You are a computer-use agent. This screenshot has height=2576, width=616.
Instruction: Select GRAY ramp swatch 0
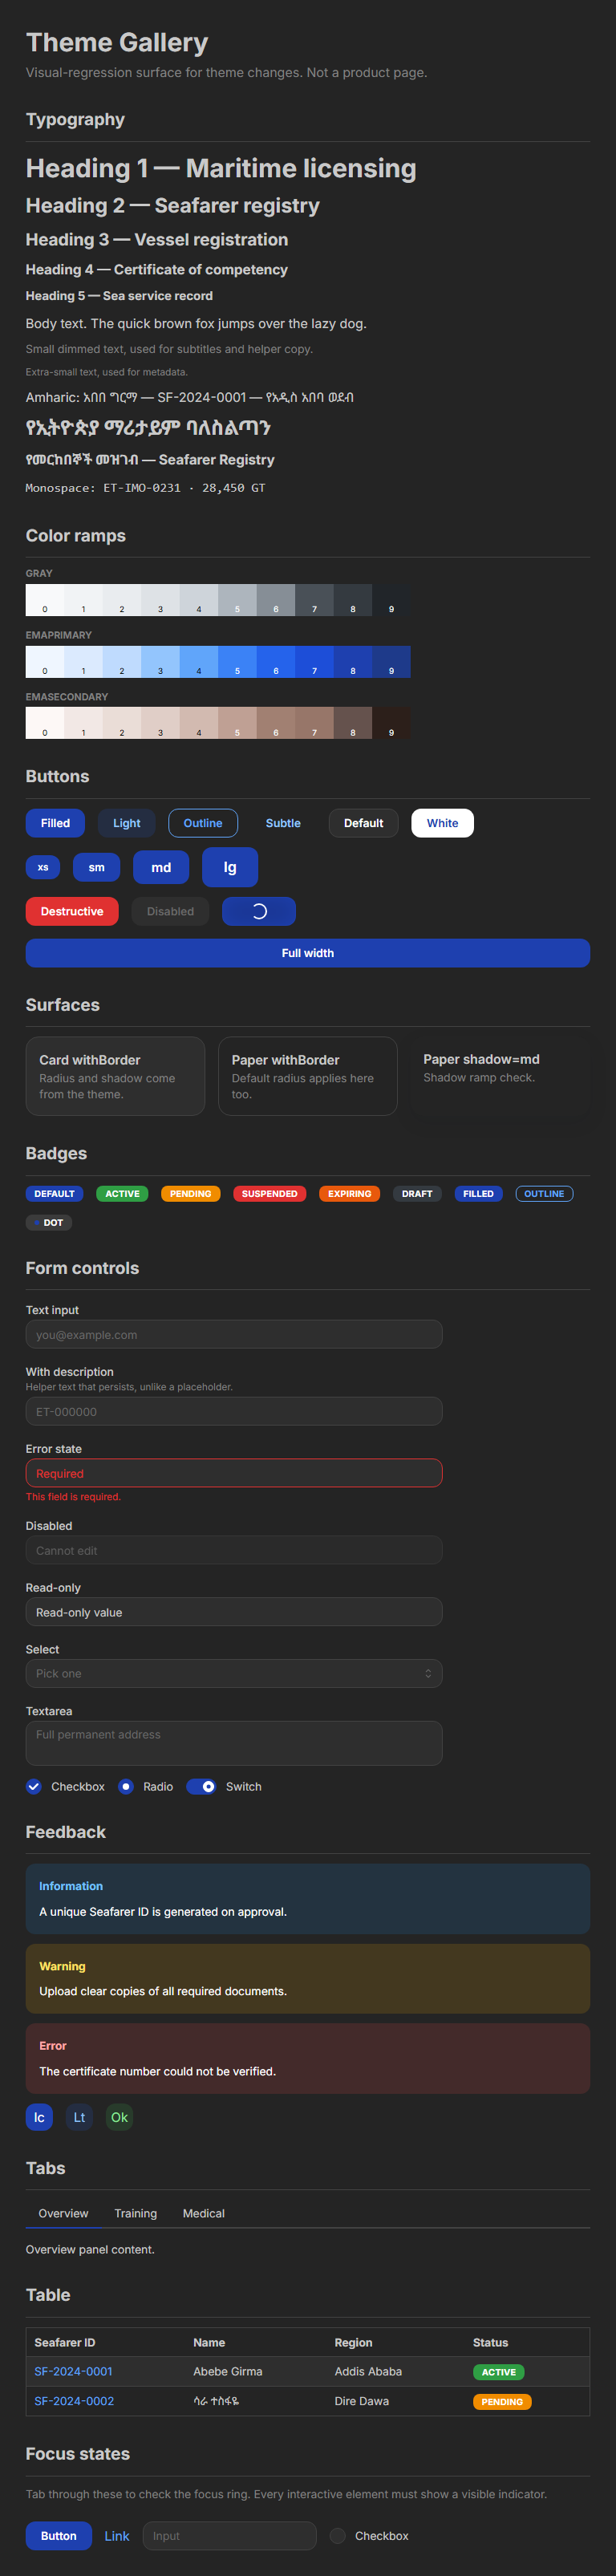tap(45, 600)
